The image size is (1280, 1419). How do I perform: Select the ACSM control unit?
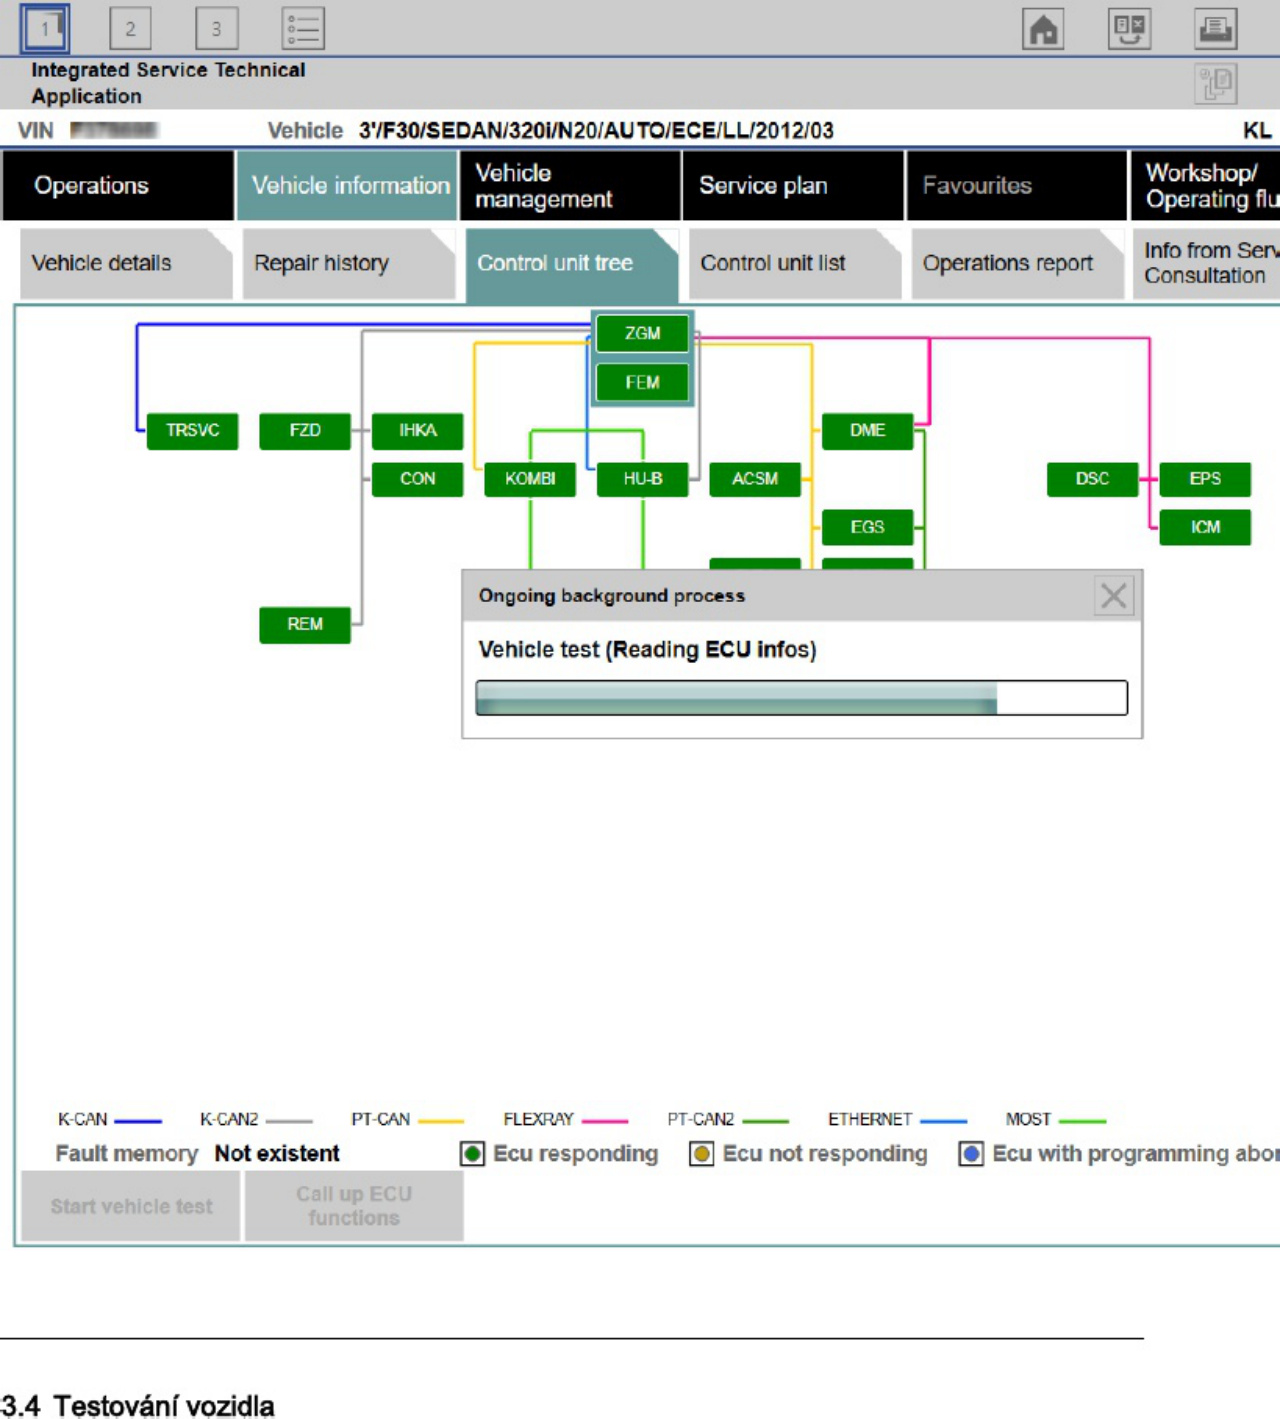click(x=755, y=479)
